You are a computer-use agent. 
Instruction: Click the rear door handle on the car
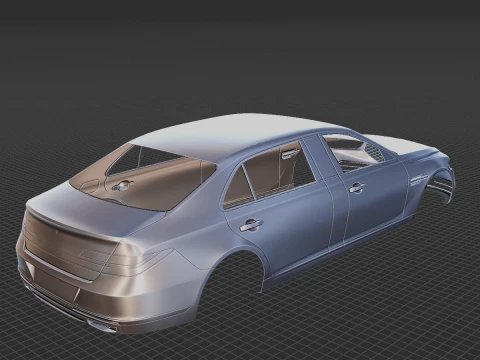251,225
